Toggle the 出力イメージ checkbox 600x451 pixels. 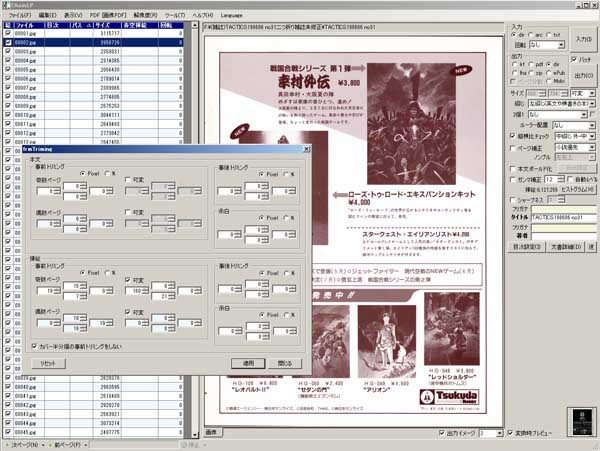tap(442, 433)
